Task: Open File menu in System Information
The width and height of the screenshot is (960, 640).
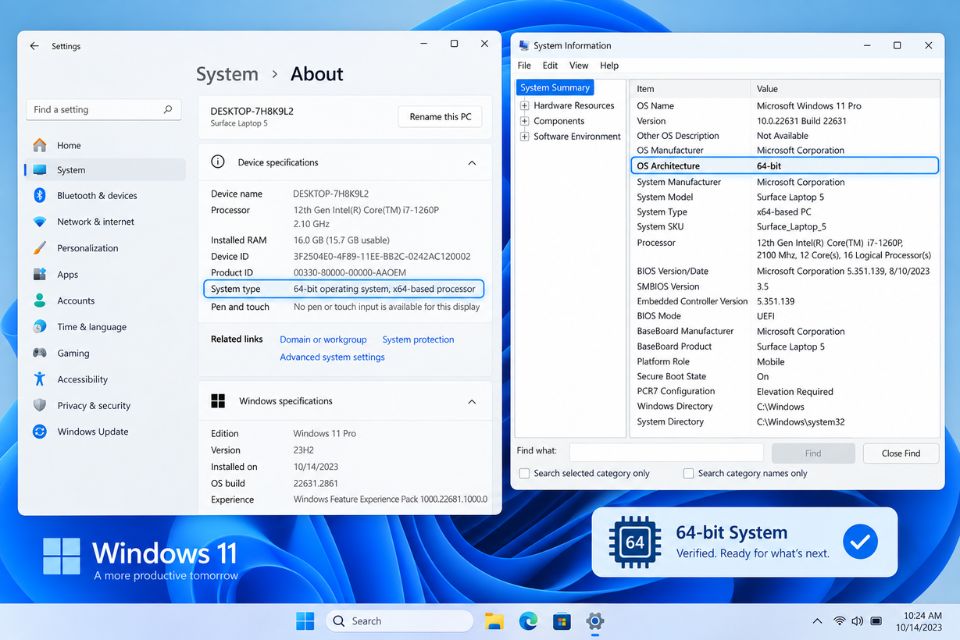Action: pyautogui.click(x=524, y=66)
